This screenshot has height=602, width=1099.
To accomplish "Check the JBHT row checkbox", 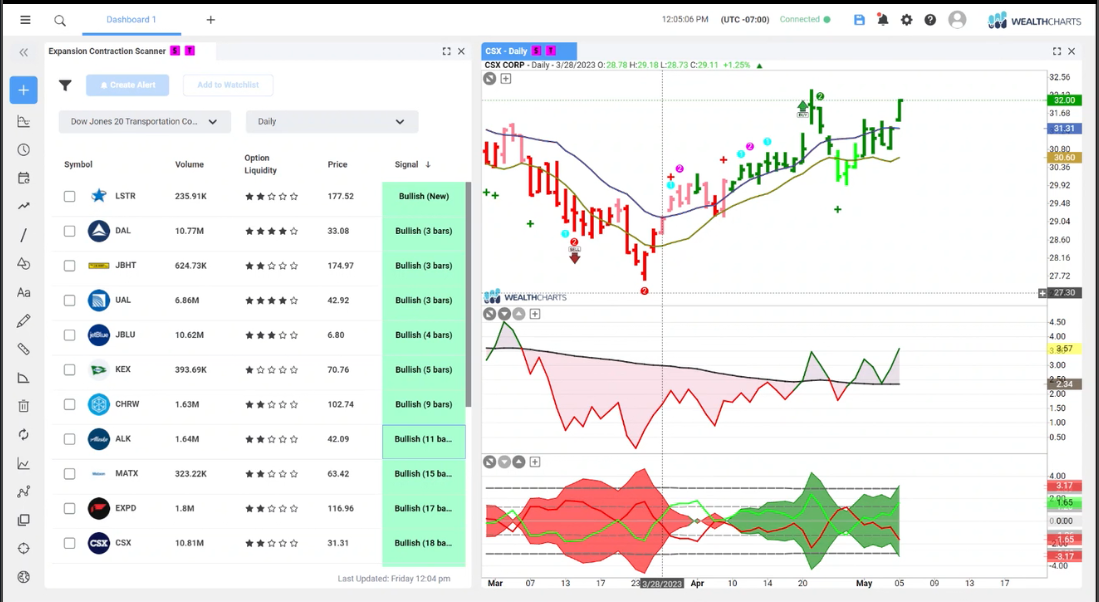I will (x=69, y=266).
